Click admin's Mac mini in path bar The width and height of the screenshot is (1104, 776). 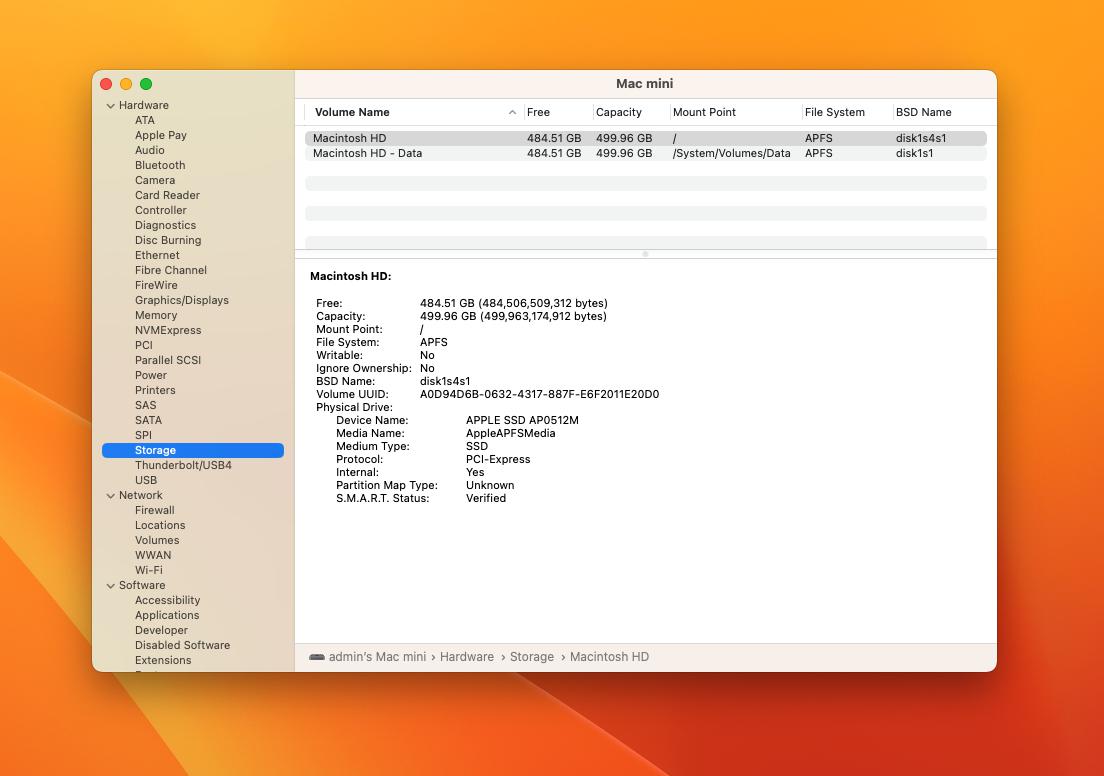(377, 657)
